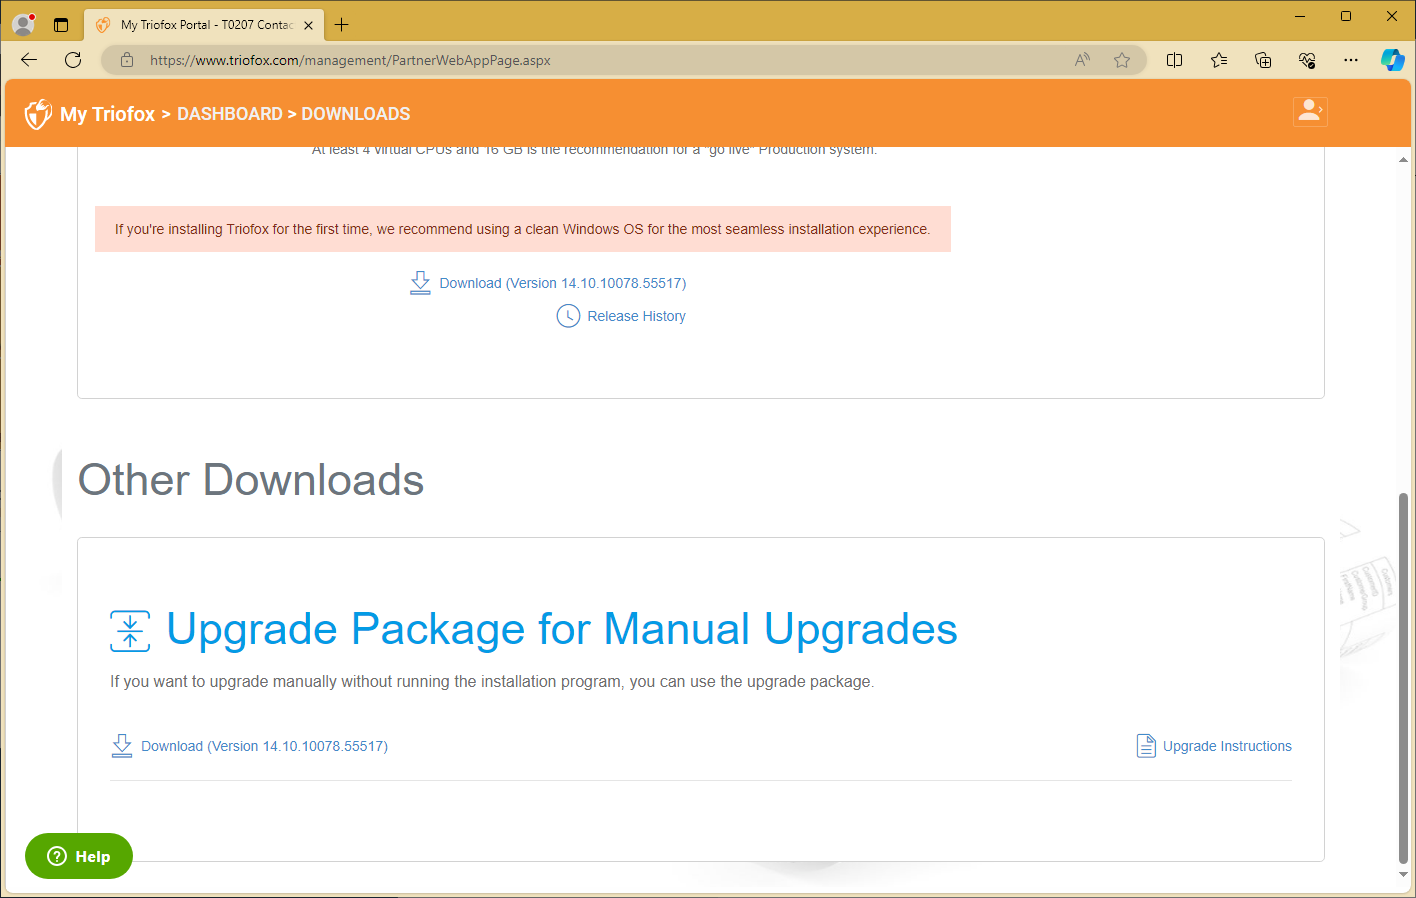Click the browser profile avatar icon

pyautogui.click(x=23, y=24)
